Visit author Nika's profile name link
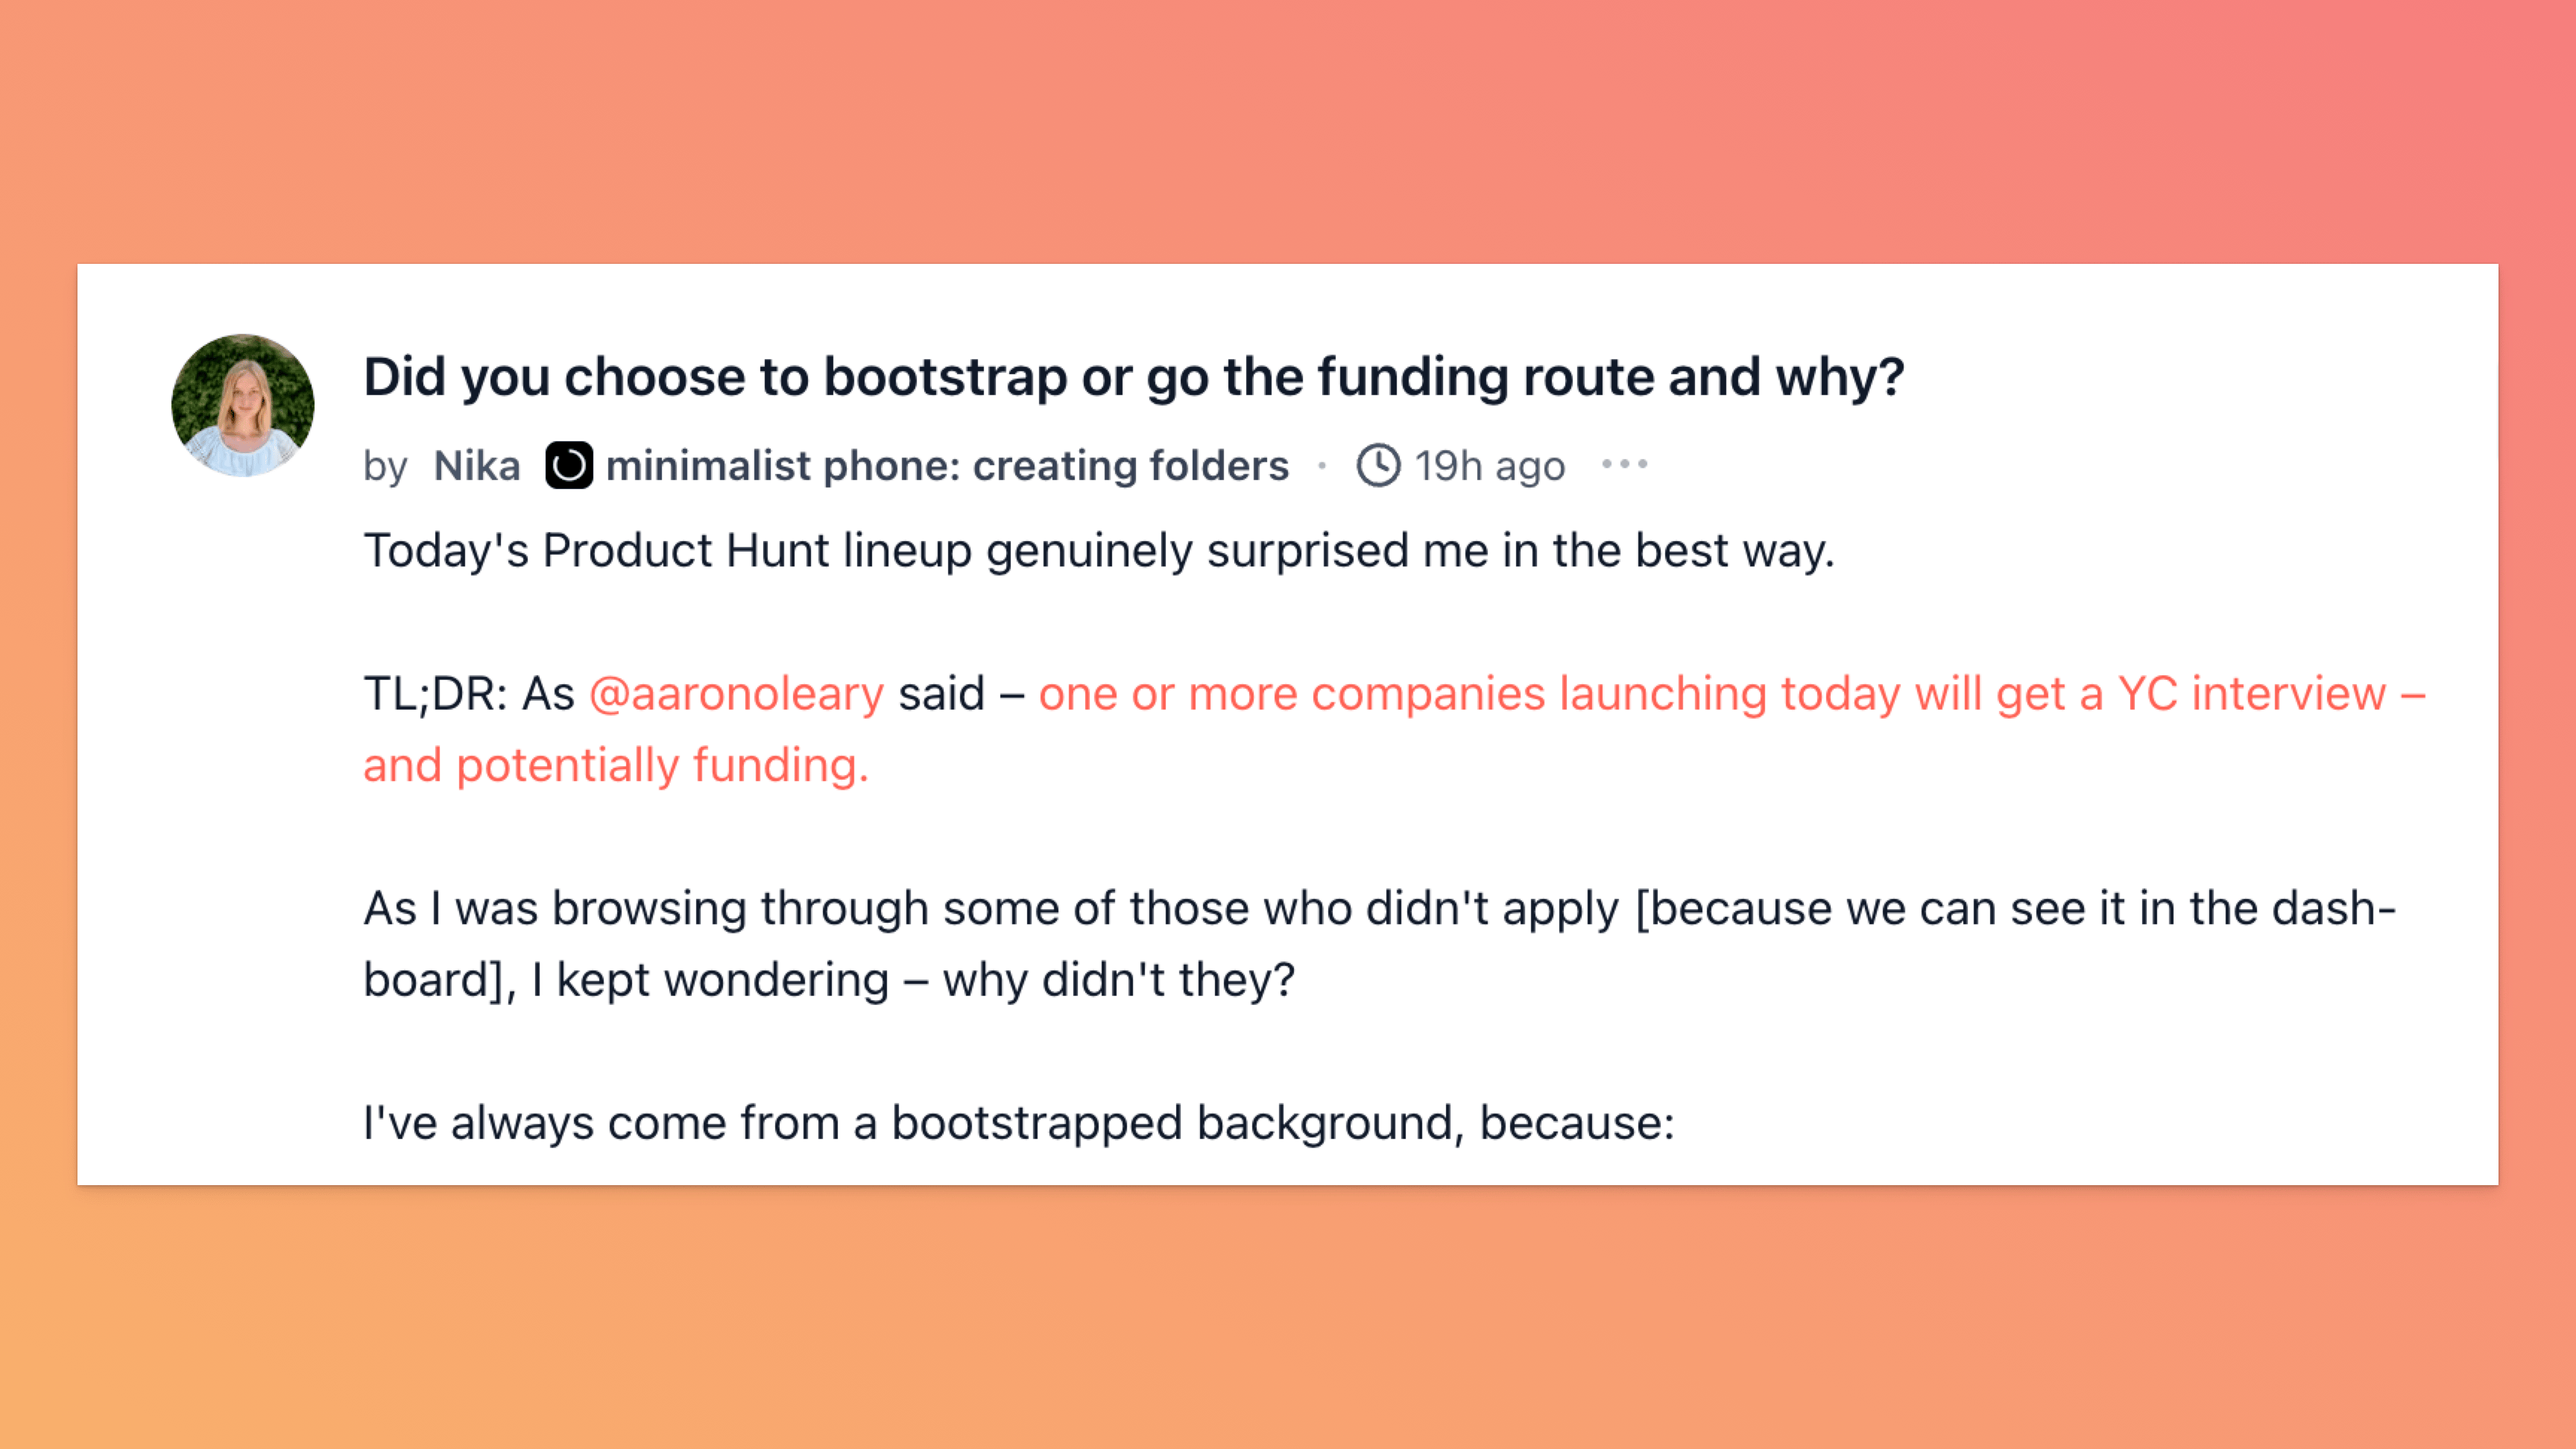The height and width of the screenshot is (1449, 2576). (x=477, y=466)
